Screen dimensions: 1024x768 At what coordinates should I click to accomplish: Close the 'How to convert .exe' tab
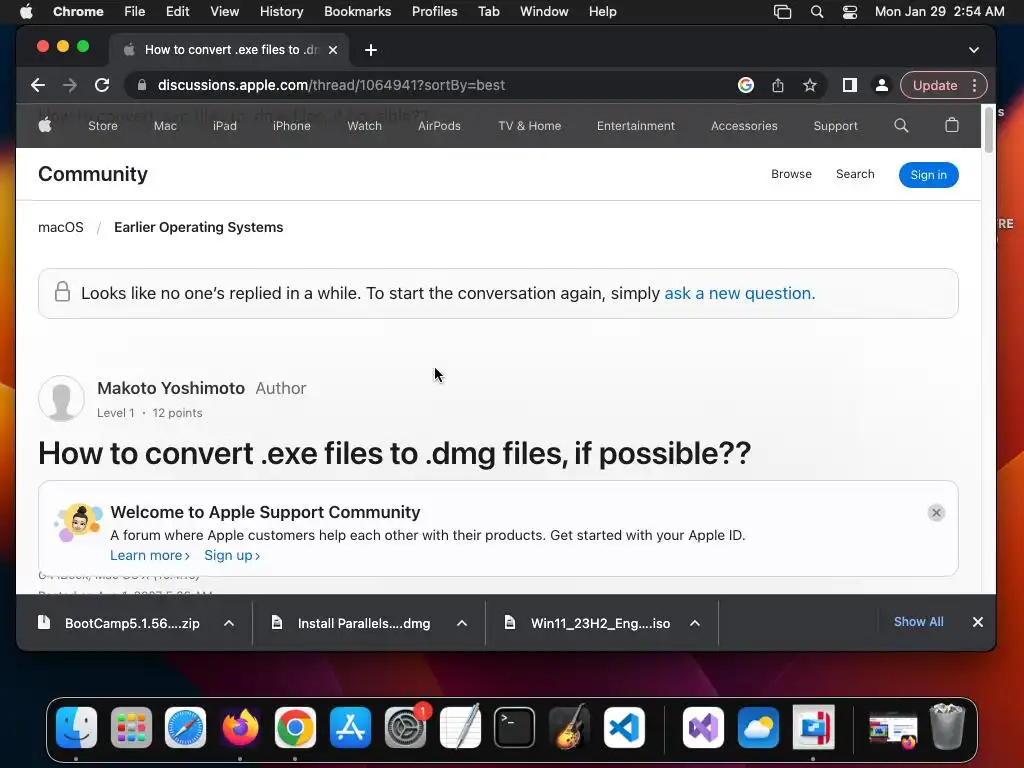pos(333,50)
